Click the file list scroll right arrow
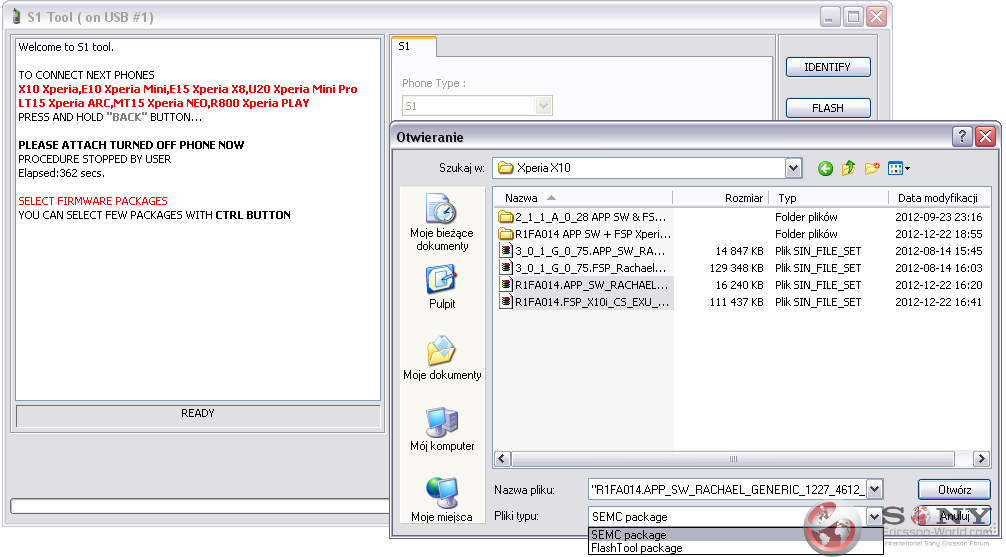The height and width of the screenshot is (557, 1006). pyautogui.click(x=980, y=459)
